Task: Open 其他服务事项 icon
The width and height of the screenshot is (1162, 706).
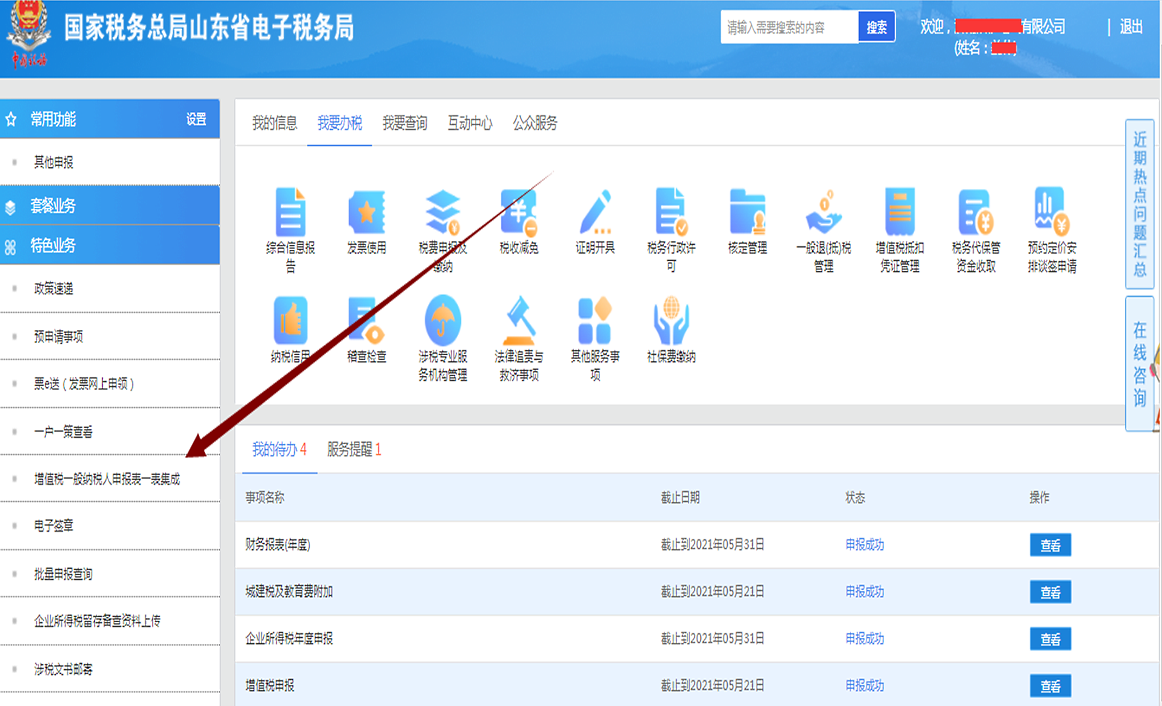Action: tap(595, 321)
